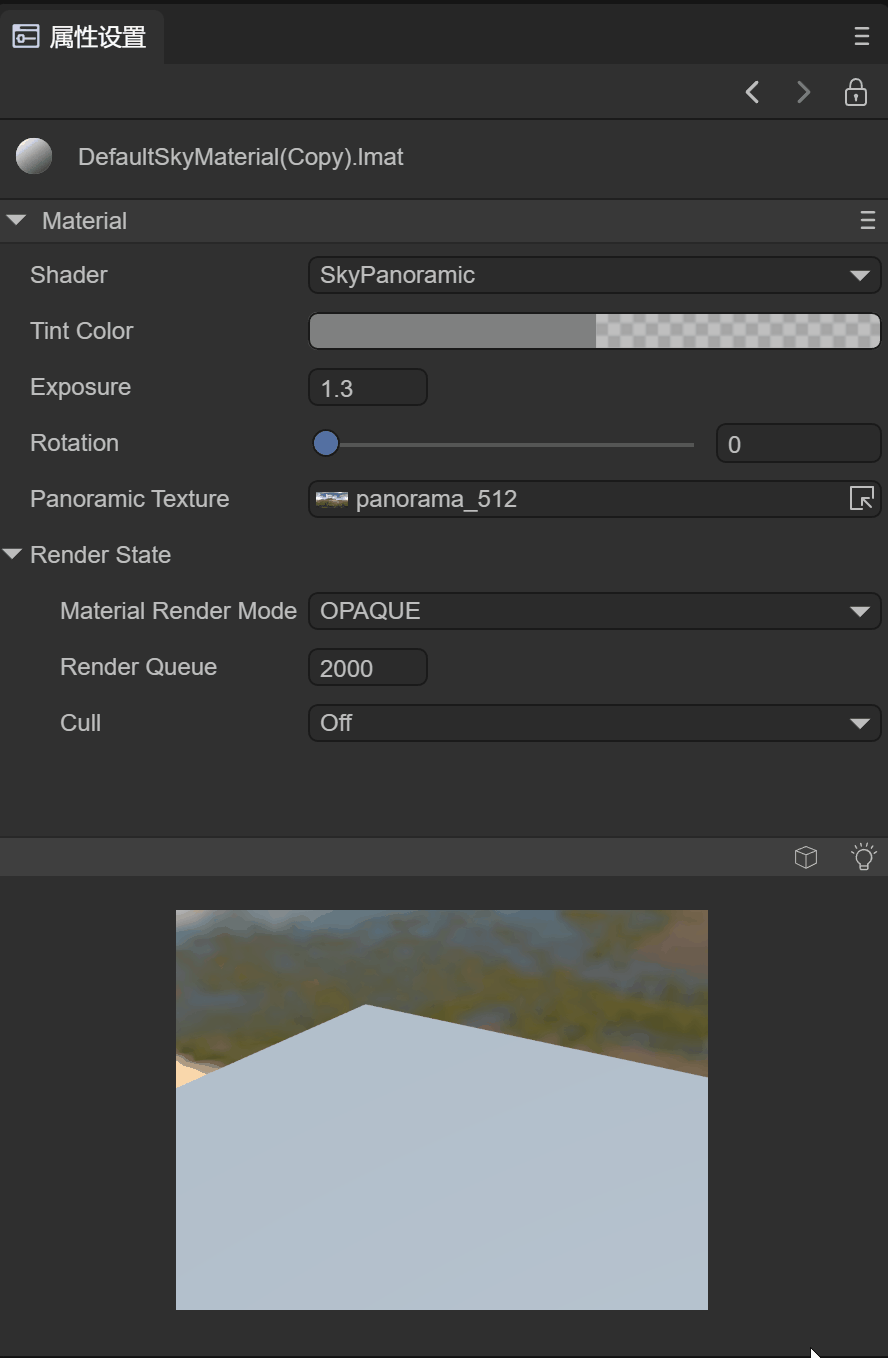Open the Shader SkyPanoramic dropdown
The width and height of the screenshot is (888, 1358).
[x=594, y=275]
